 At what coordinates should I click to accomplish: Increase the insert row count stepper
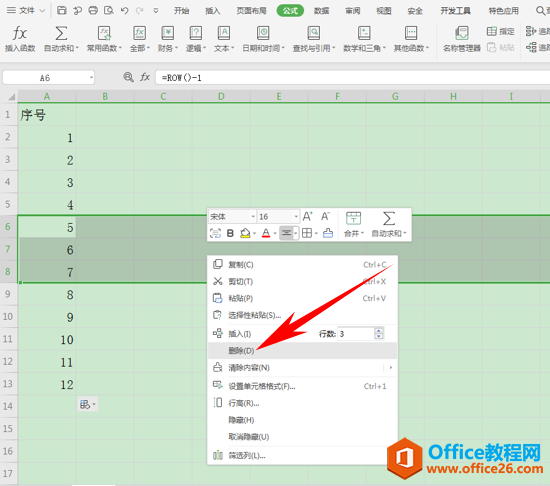tap(379, 330)
